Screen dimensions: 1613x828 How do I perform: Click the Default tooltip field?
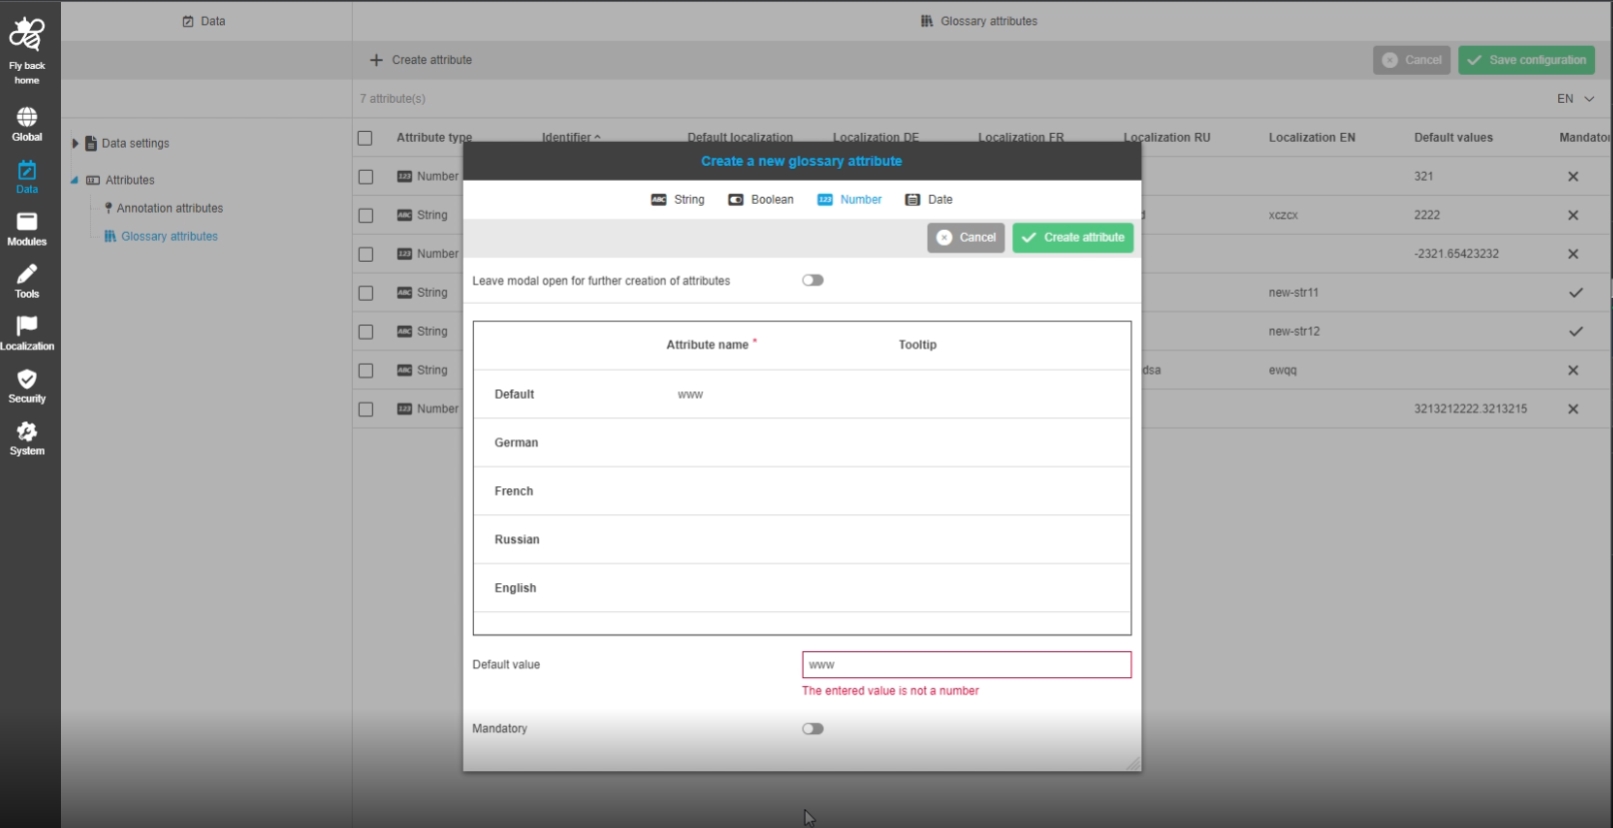1010,395
